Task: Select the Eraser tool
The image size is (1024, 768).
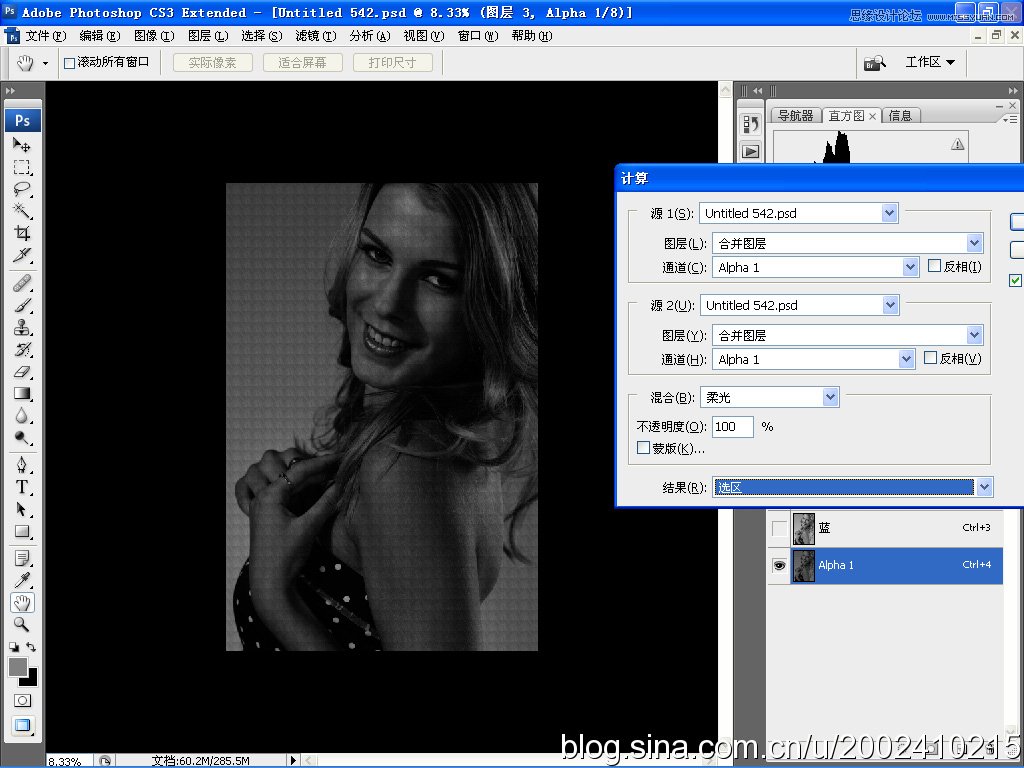Action: click(x=22, y=372)
